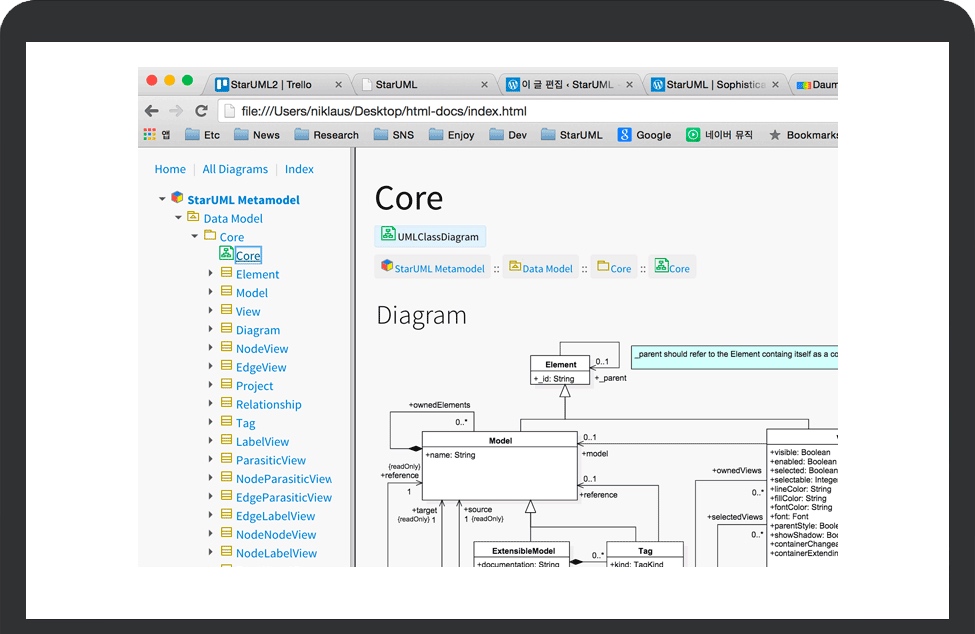Switch to the StarUML | Sophisticated tab
Viewport: 975px width, 634px height.
715,85
